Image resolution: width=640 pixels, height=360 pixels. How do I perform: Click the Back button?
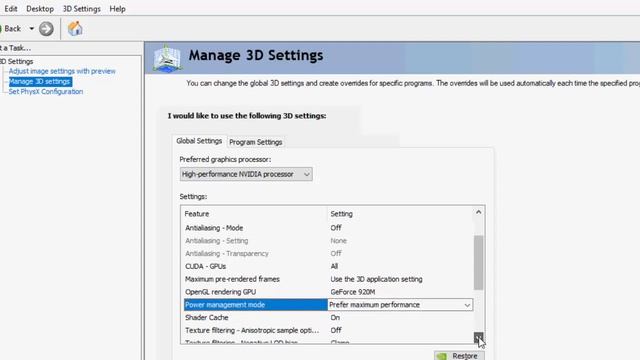[x=11, y=29]
